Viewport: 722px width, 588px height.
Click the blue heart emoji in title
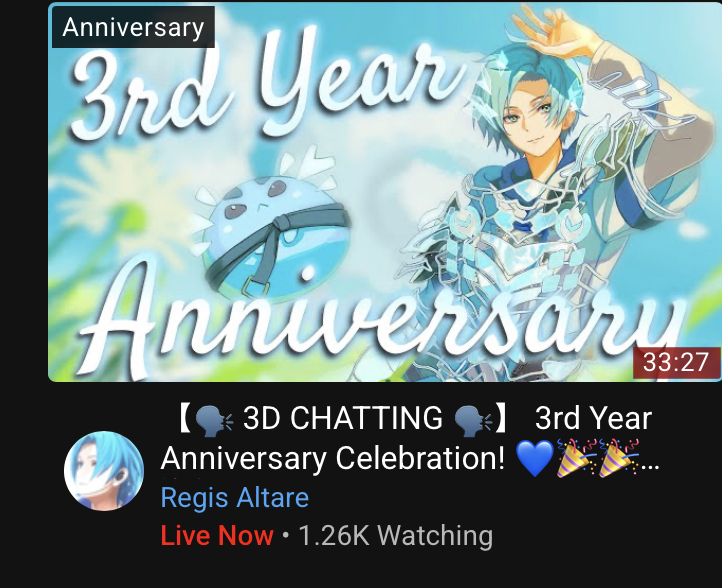[x=534, y=459]
